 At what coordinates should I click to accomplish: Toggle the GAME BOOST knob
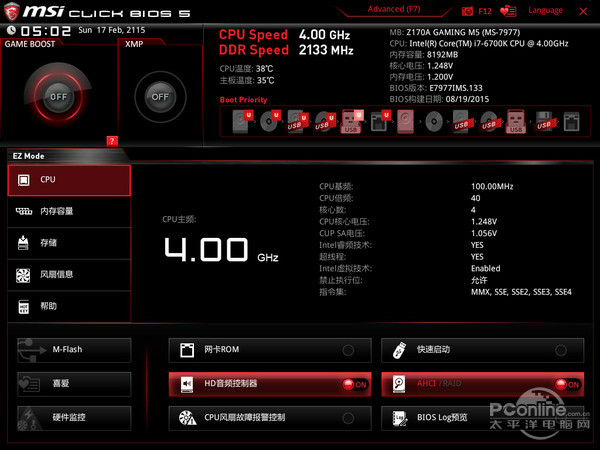tap(58, 96)
